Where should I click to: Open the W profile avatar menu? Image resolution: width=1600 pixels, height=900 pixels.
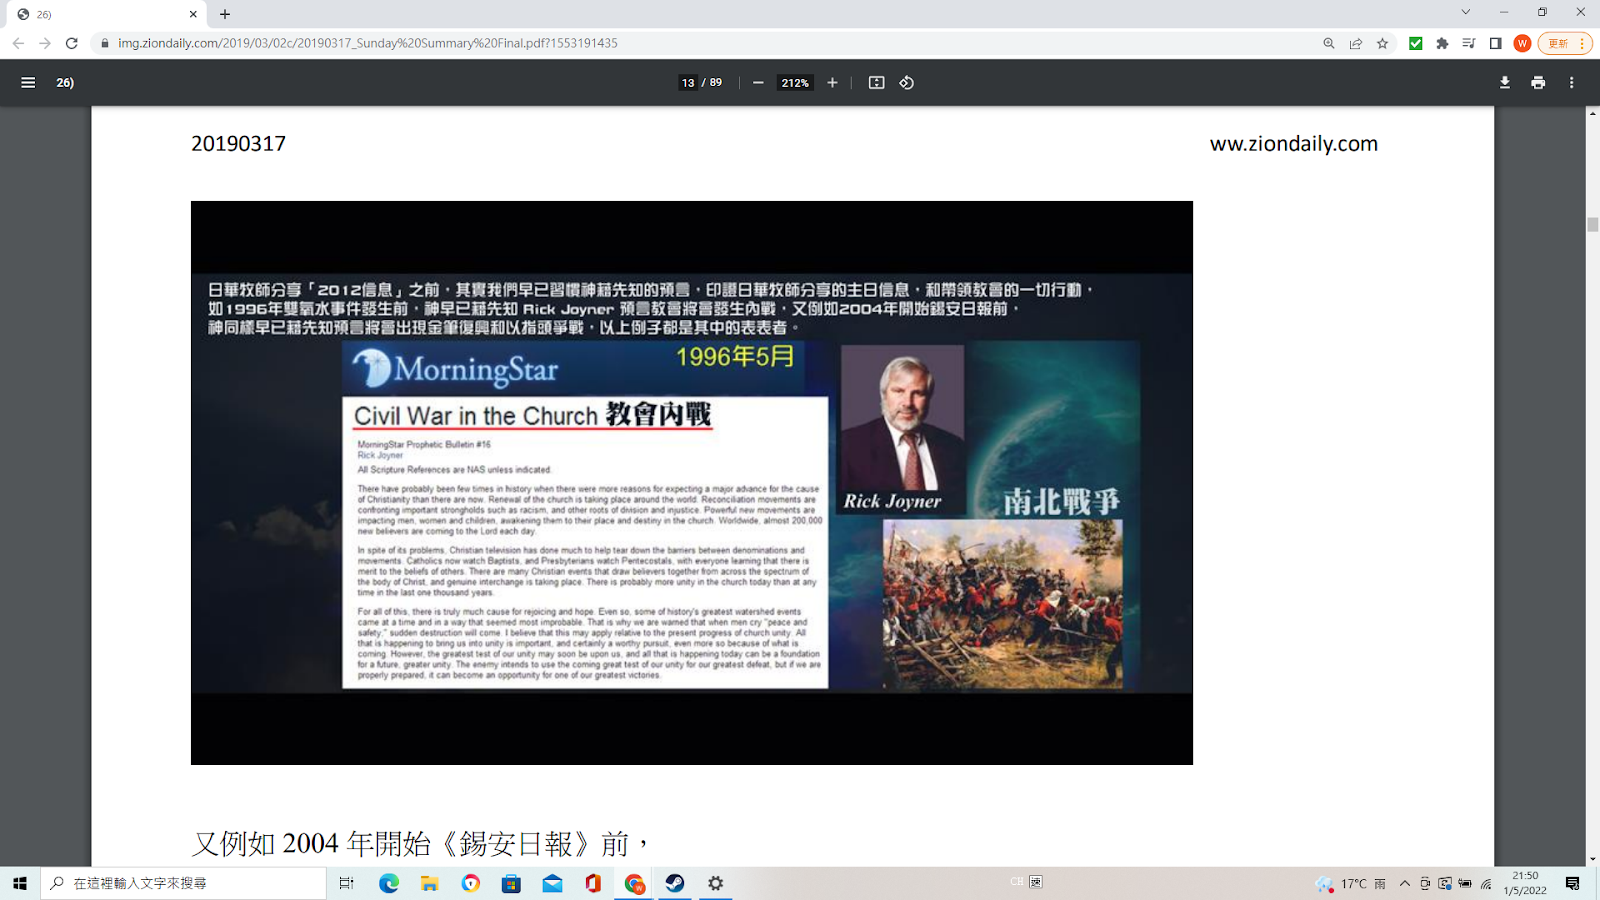click(x=1522, y=43)
